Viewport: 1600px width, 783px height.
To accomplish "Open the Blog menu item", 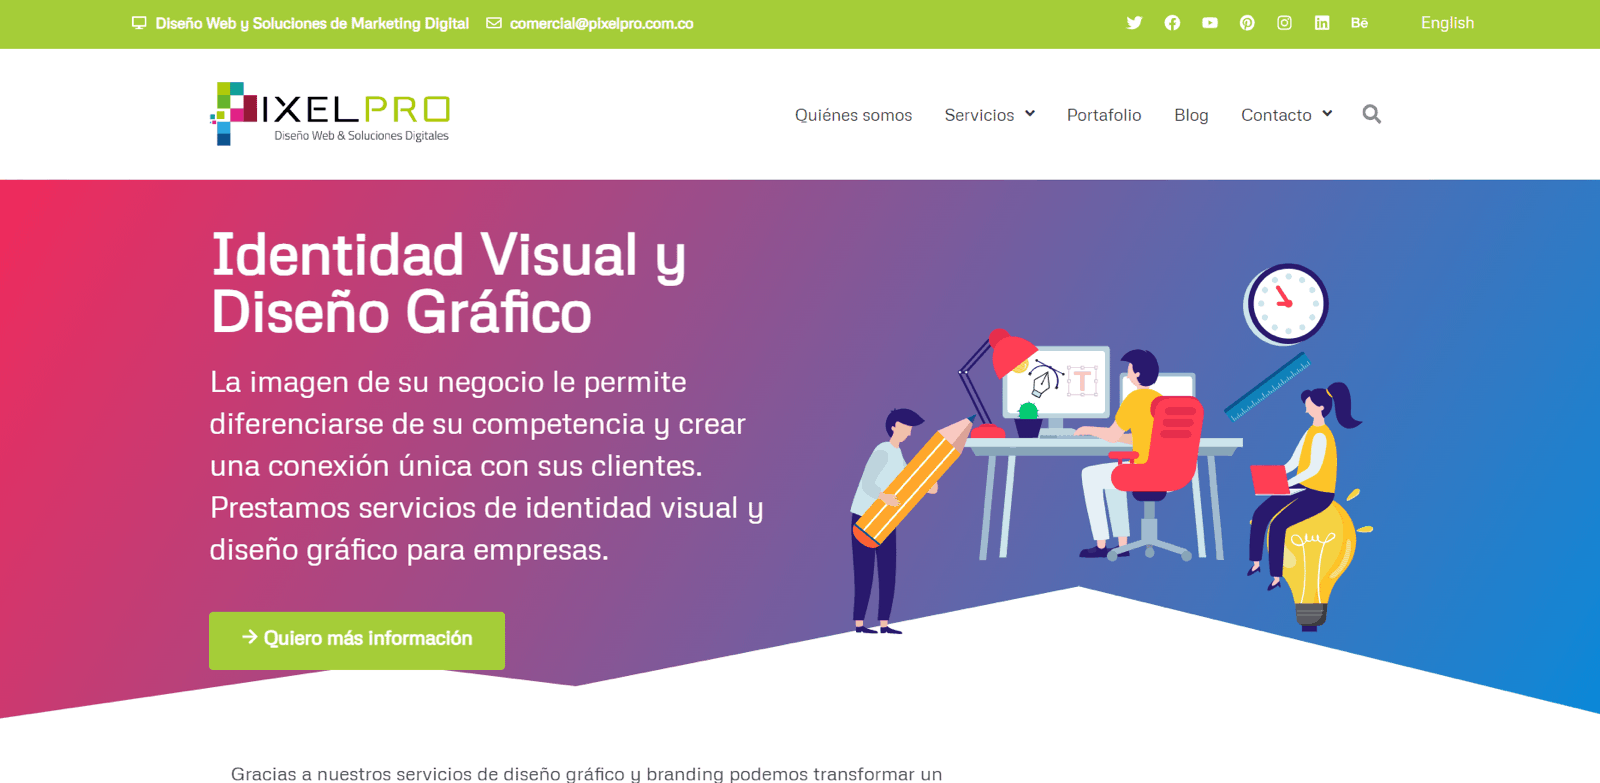I will tap(1191, 115).
